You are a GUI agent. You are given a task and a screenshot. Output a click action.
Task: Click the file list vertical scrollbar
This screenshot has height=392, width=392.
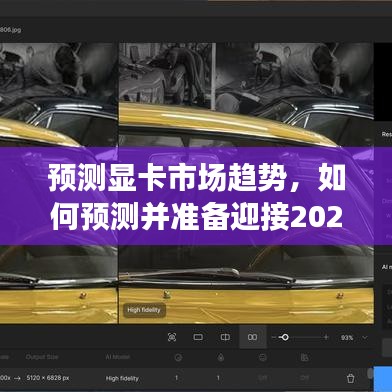370,373
